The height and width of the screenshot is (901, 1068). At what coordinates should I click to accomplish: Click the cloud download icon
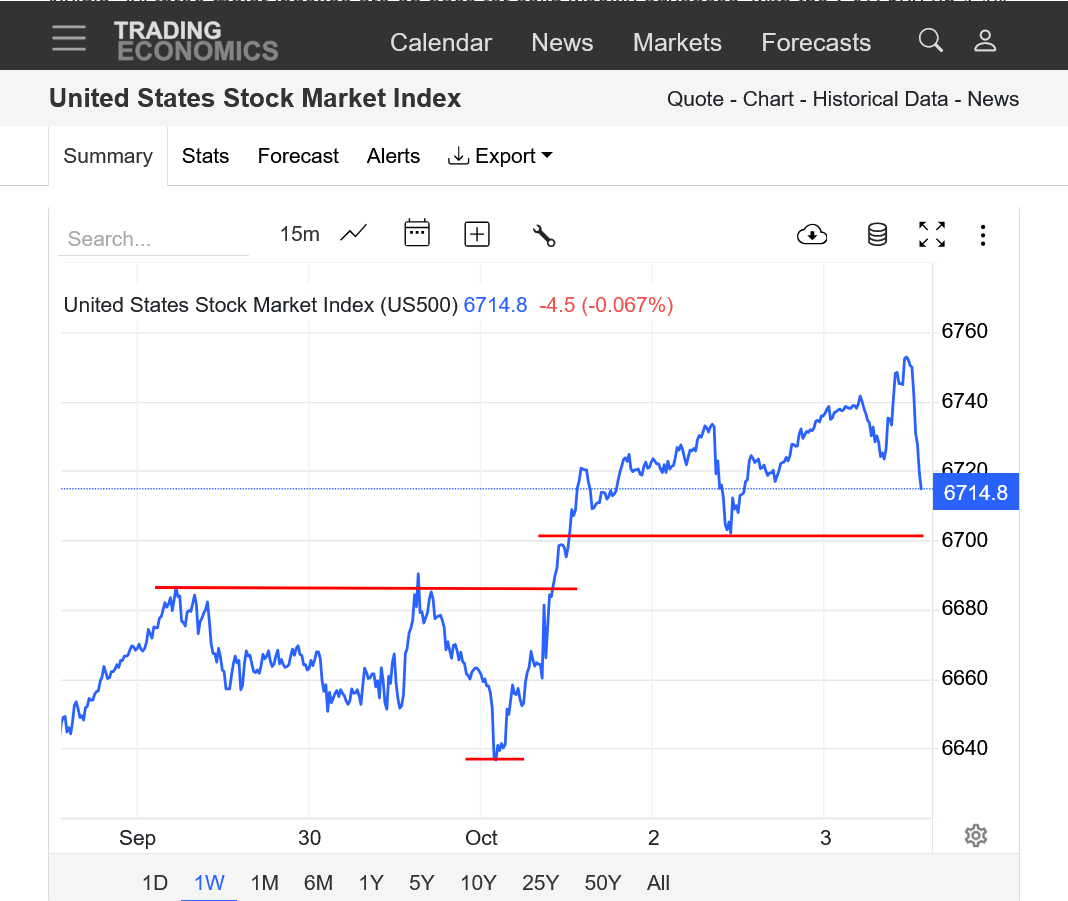click(x=812, y=235)
